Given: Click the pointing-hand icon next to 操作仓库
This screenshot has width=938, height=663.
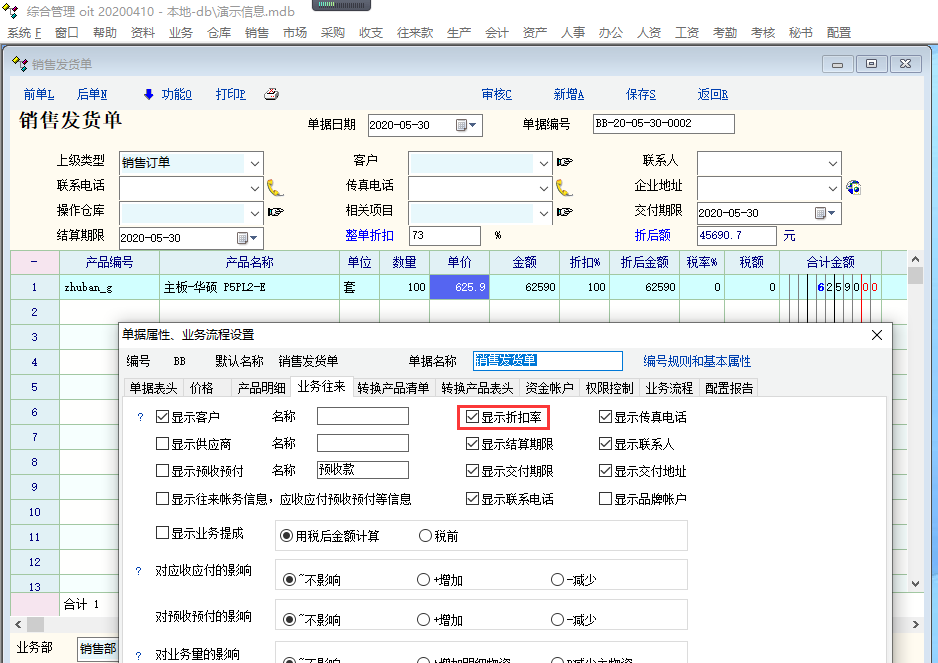Looking at the screenshot, I should click(275, 212).
